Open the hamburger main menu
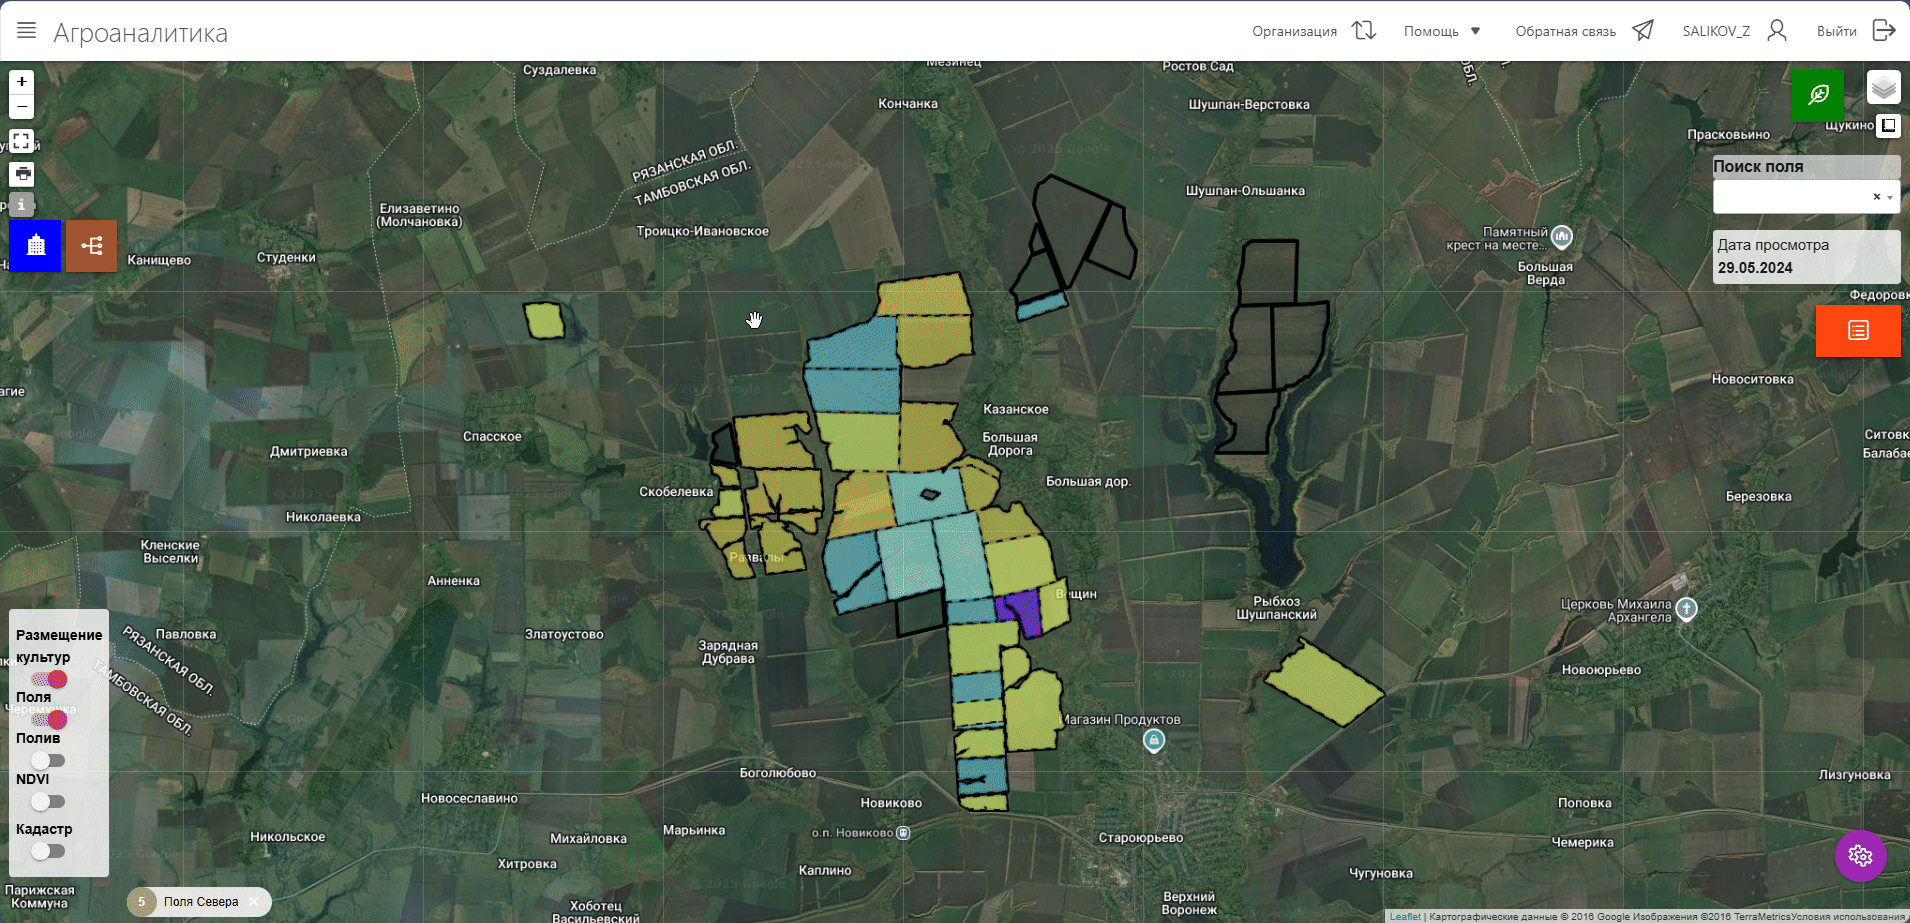 pyautogui.click(x=27, y=31)
